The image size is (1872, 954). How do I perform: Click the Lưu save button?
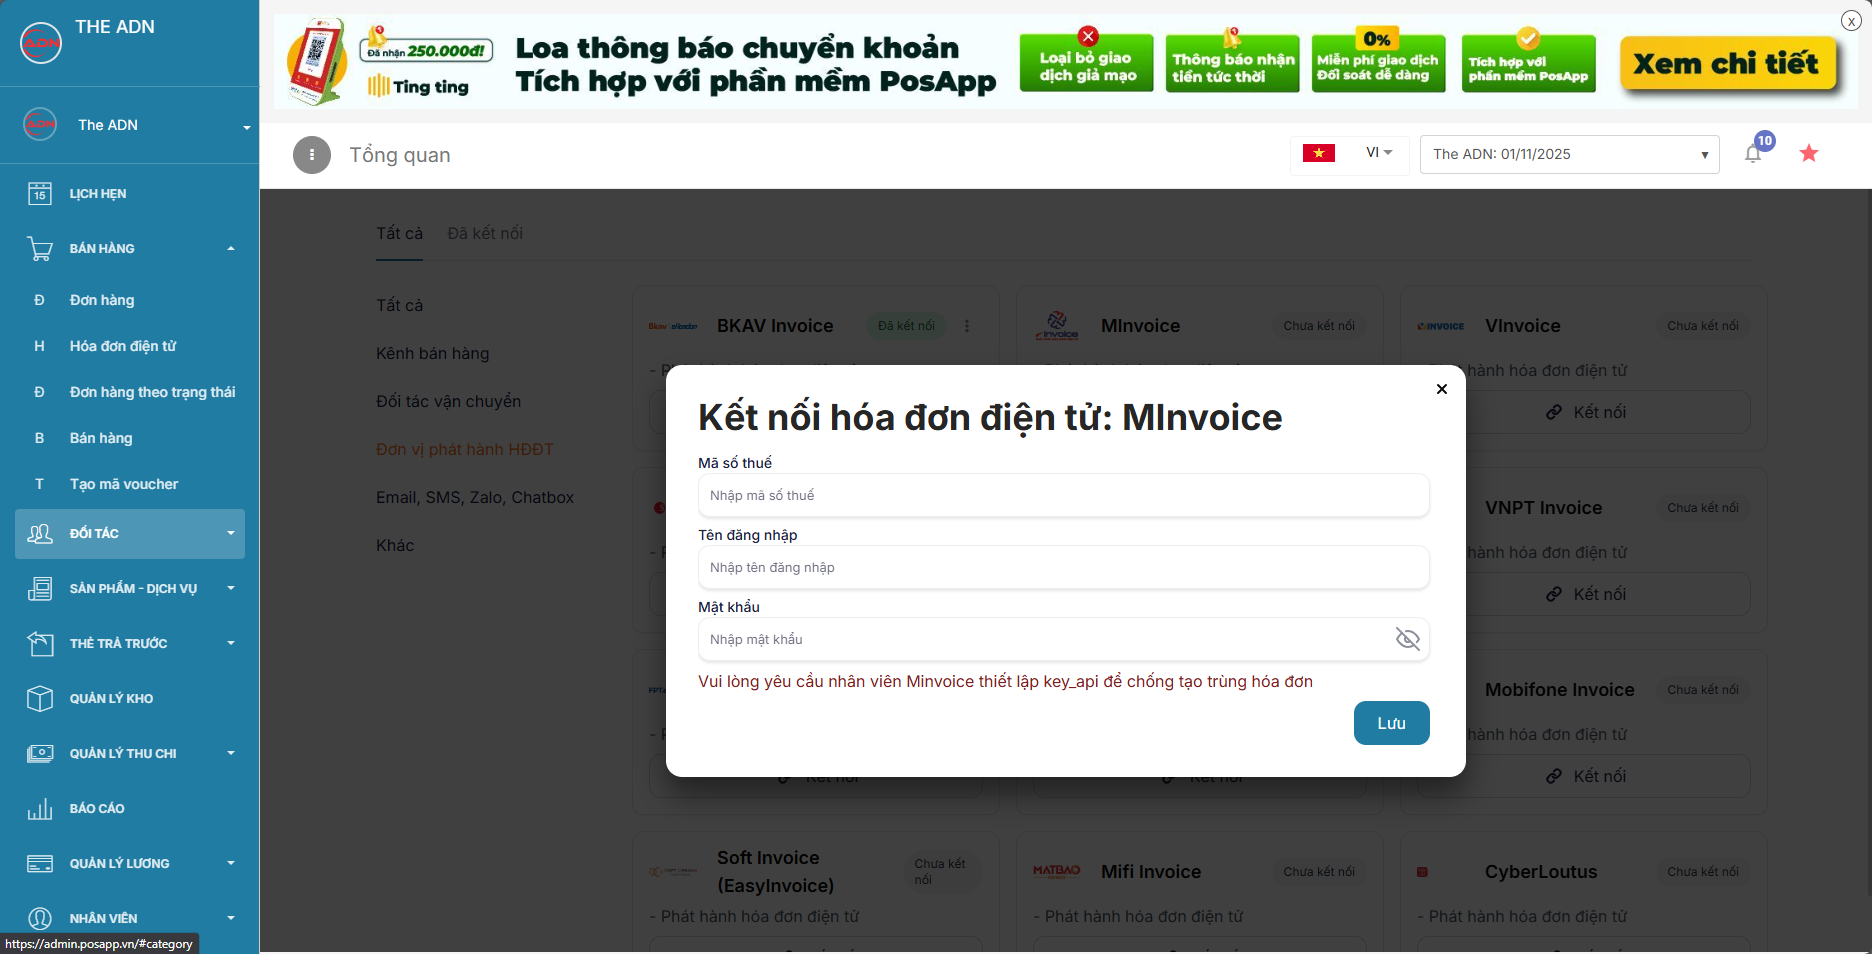click(1392, 723)
